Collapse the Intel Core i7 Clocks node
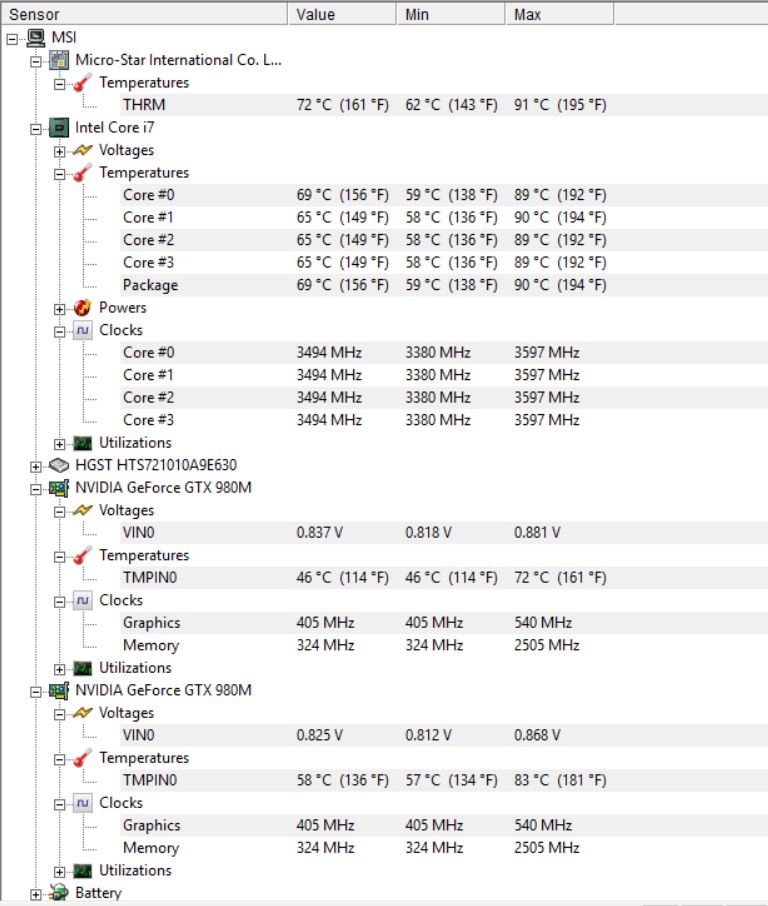 (x=60, y=332)
